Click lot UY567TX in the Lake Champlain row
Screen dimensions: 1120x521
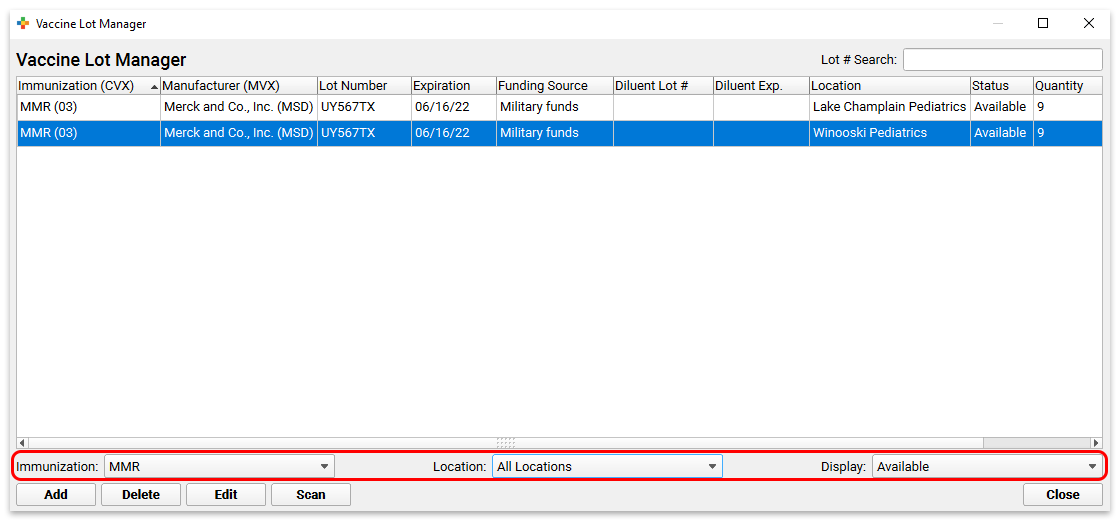(x=364, y=107)
